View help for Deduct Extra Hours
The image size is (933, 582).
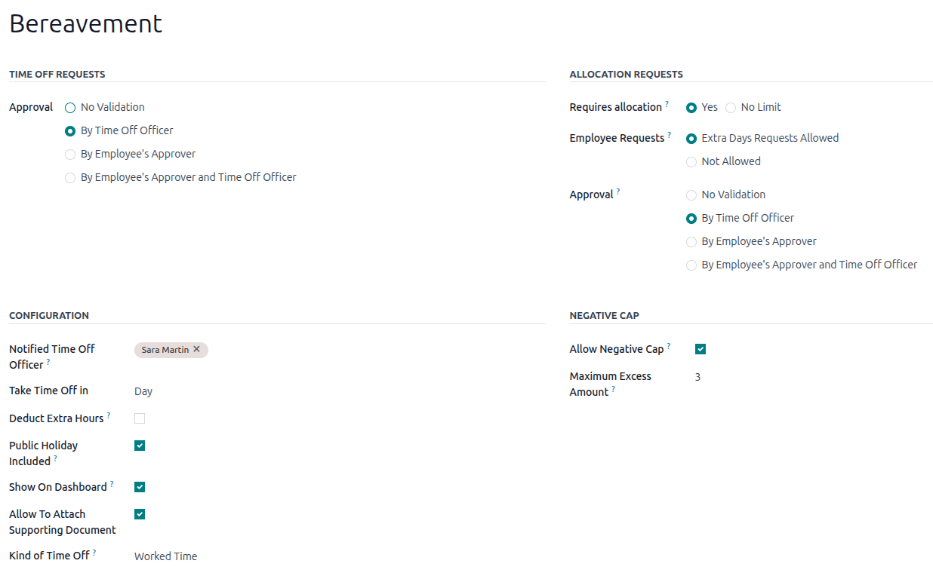pos(110,414)
